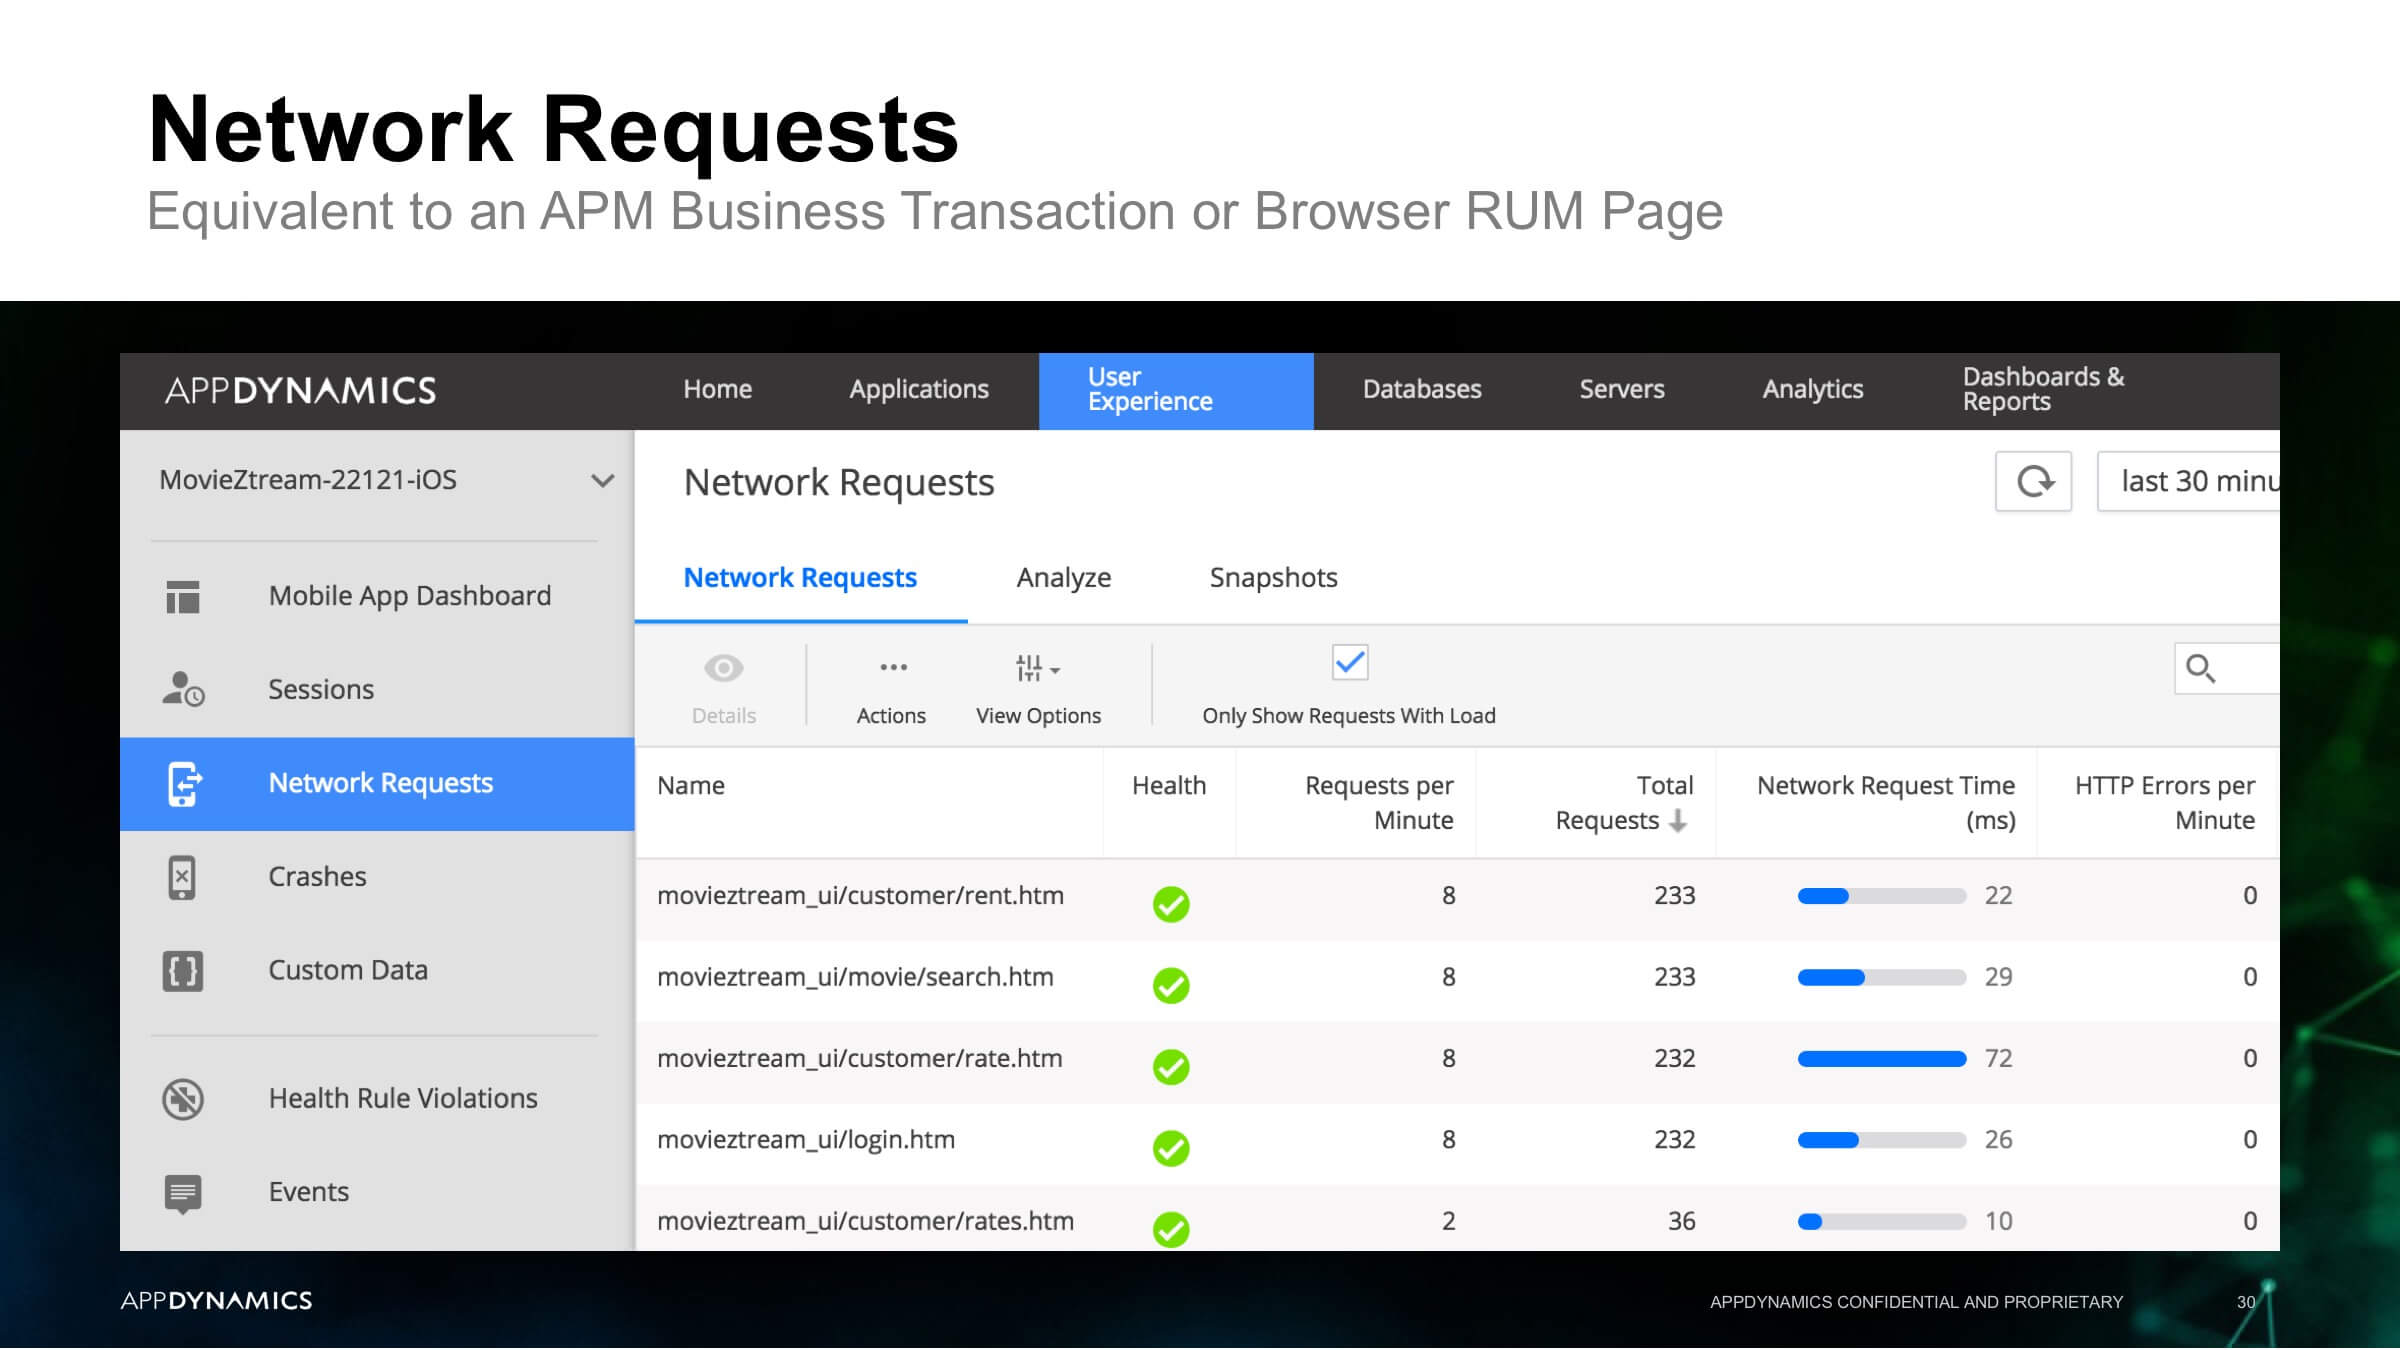Toggle Only Show Requests With Load checkbox
Viewport: 2400px width, 1350px height.
pos(1350,662)
